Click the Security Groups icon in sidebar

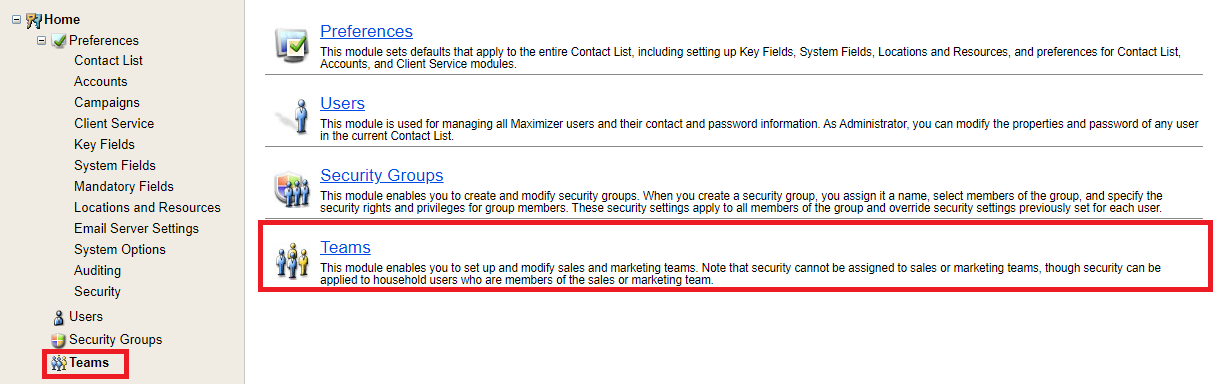[x=58, y=340]
